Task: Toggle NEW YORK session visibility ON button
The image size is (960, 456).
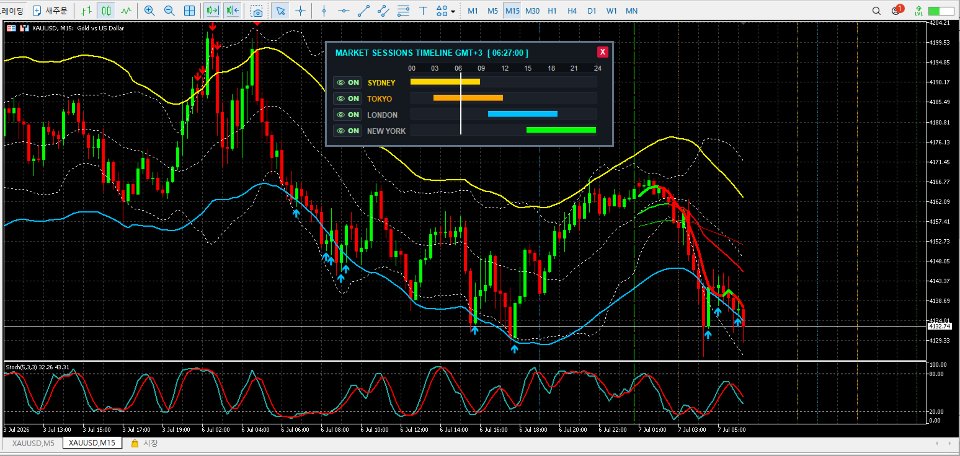Action: point(347,130)
